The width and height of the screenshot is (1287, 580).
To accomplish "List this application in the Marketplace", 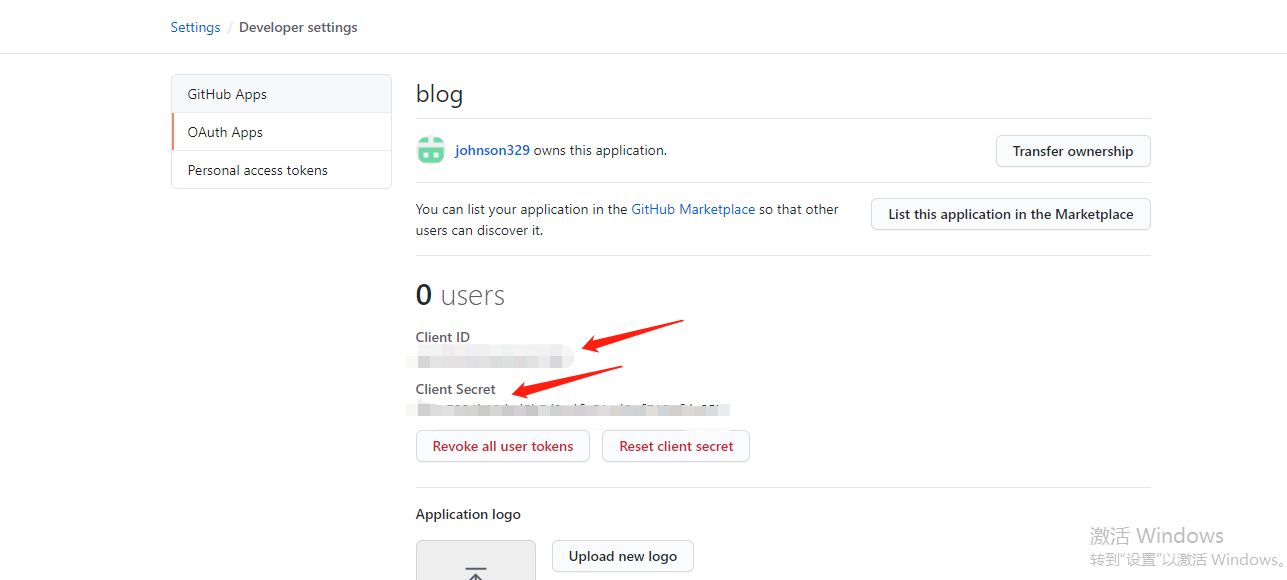I will (1010, 214).
